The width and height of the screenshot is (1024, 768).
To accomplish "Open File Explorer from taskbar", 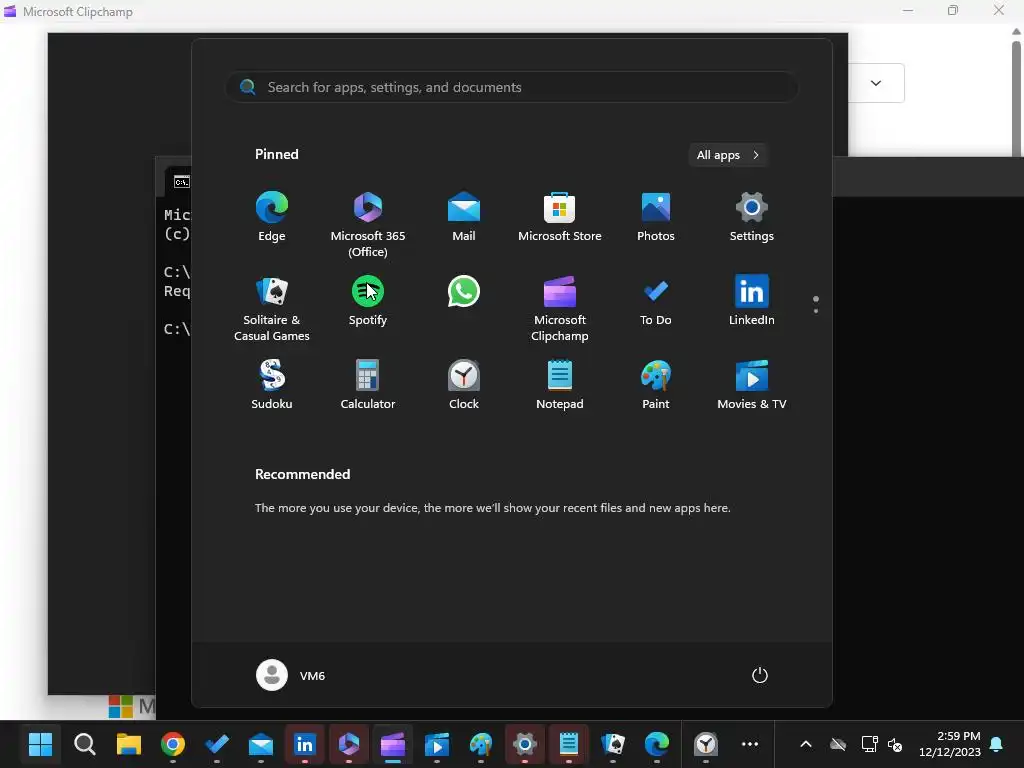I will tap(129, 744).
